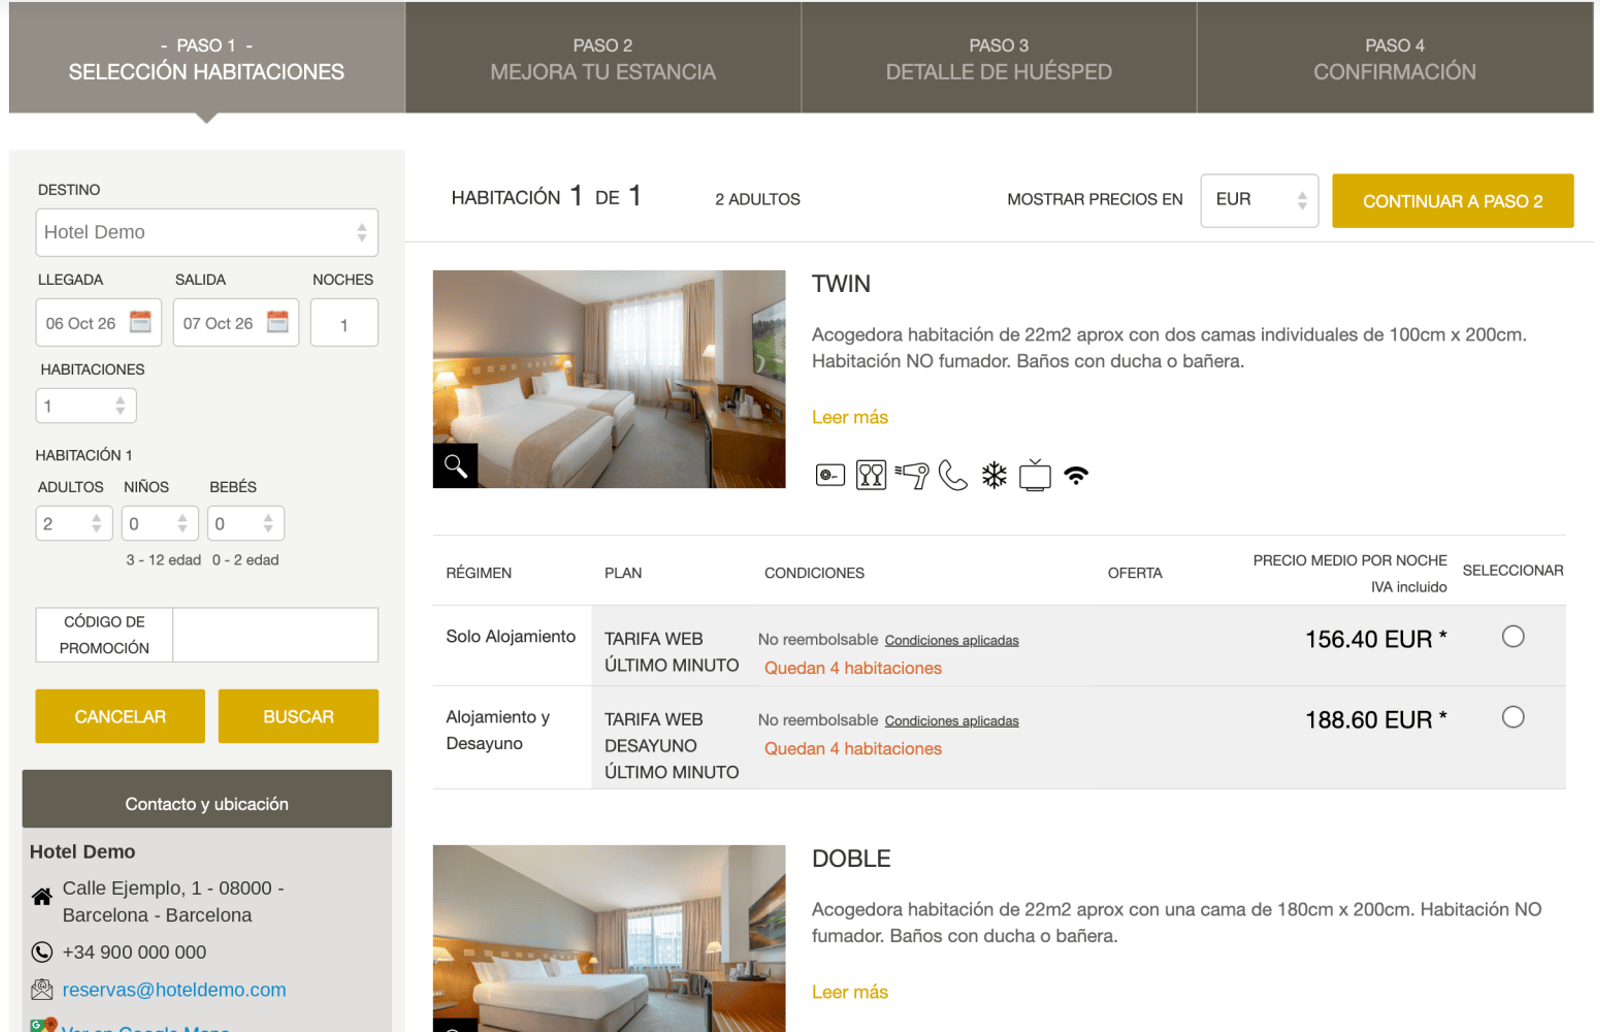1600x1032 pixels.
Task: Click the Llegada date field 06 Oct 26
Action: coord(98,323)
